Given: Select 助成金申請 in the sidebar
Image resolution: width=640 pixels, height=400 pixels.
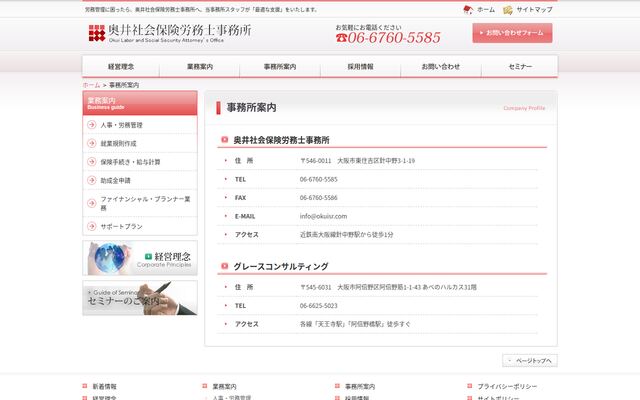Looking at the screenshot, I should pyautogui.click(x=116, y=180).
